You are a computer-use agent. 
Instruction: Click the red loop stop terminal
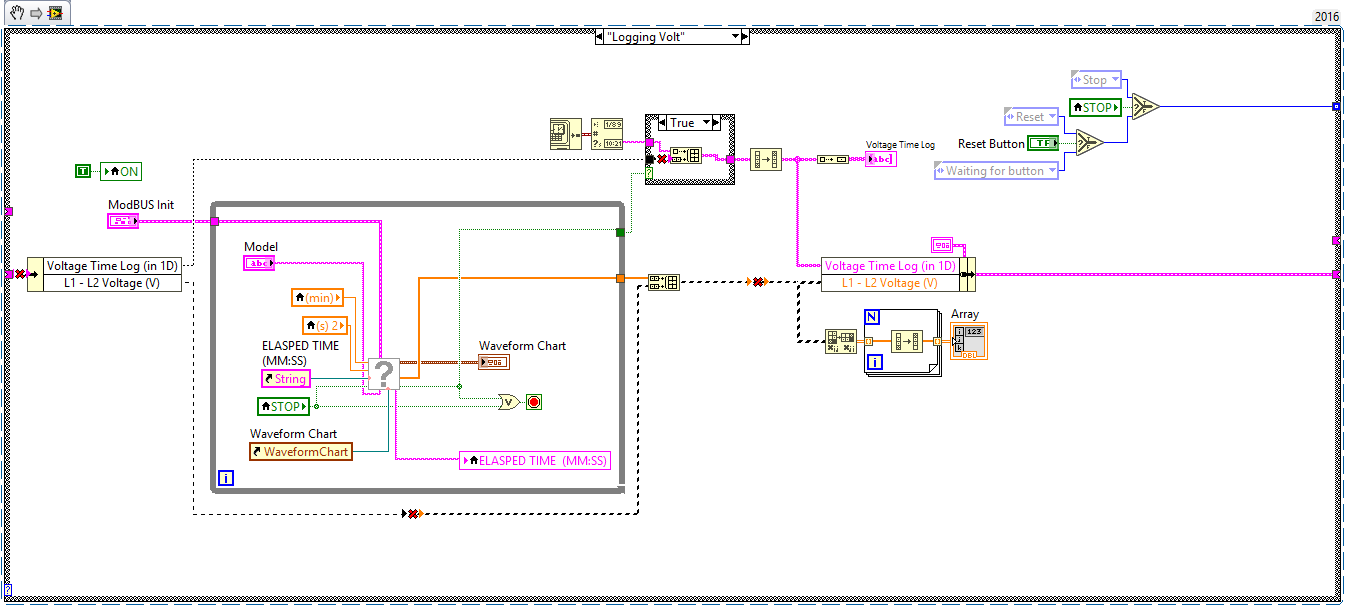pos(534,402)
